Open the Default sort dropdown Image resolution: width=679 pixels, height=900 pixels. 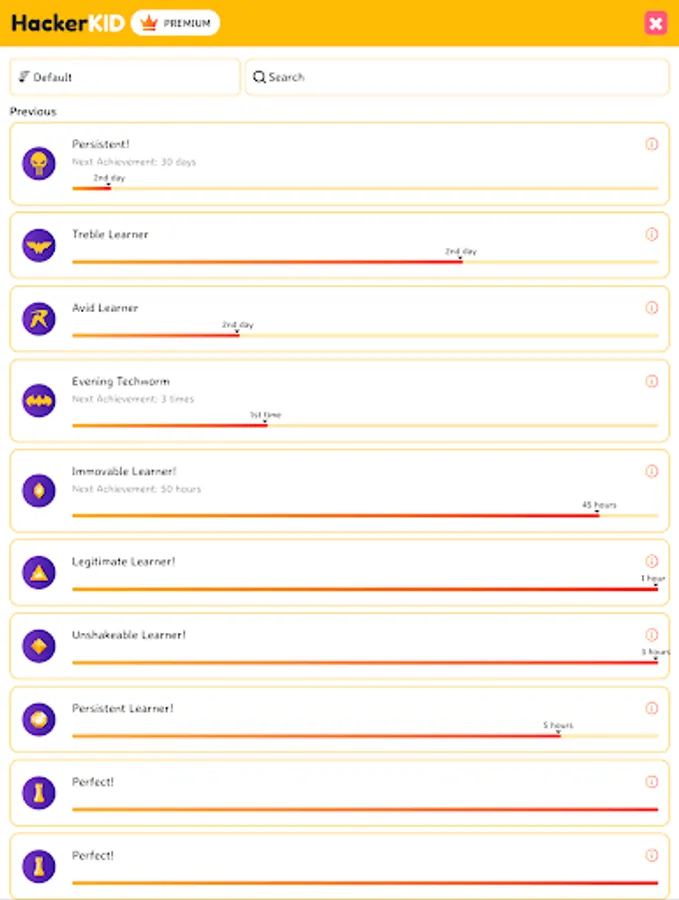[125, 77]
